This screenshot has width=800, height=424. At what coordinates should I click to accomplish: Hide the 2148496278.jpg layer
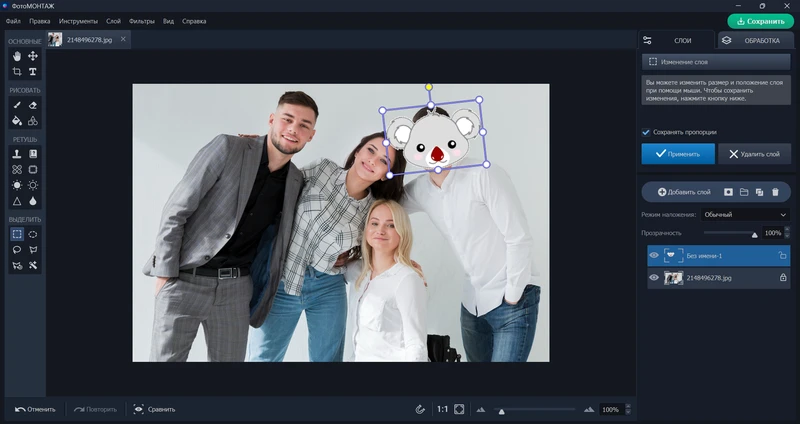pos(654,278)
